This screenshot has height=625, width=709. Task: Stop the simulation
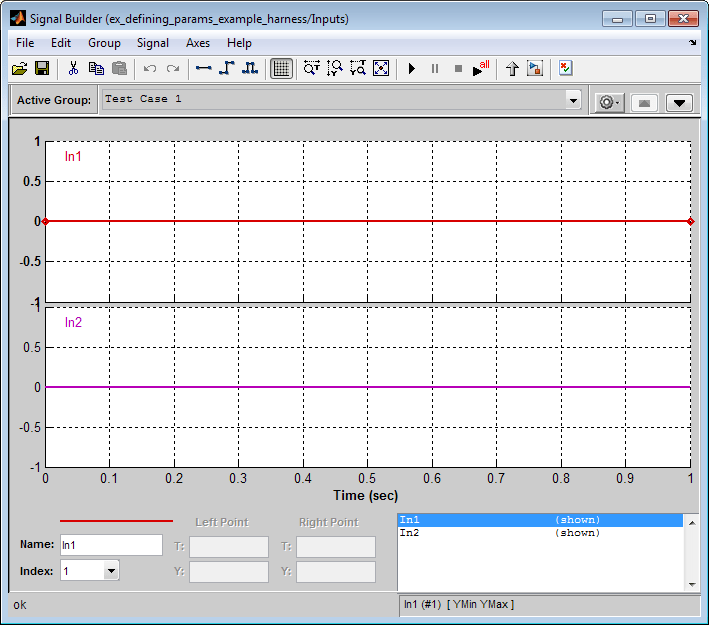(458, 69)
